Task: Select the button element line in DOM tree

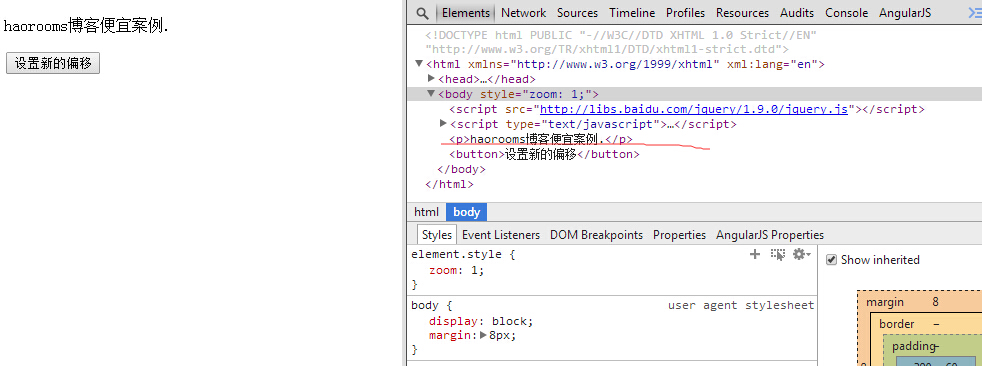Action: point(544,154)
